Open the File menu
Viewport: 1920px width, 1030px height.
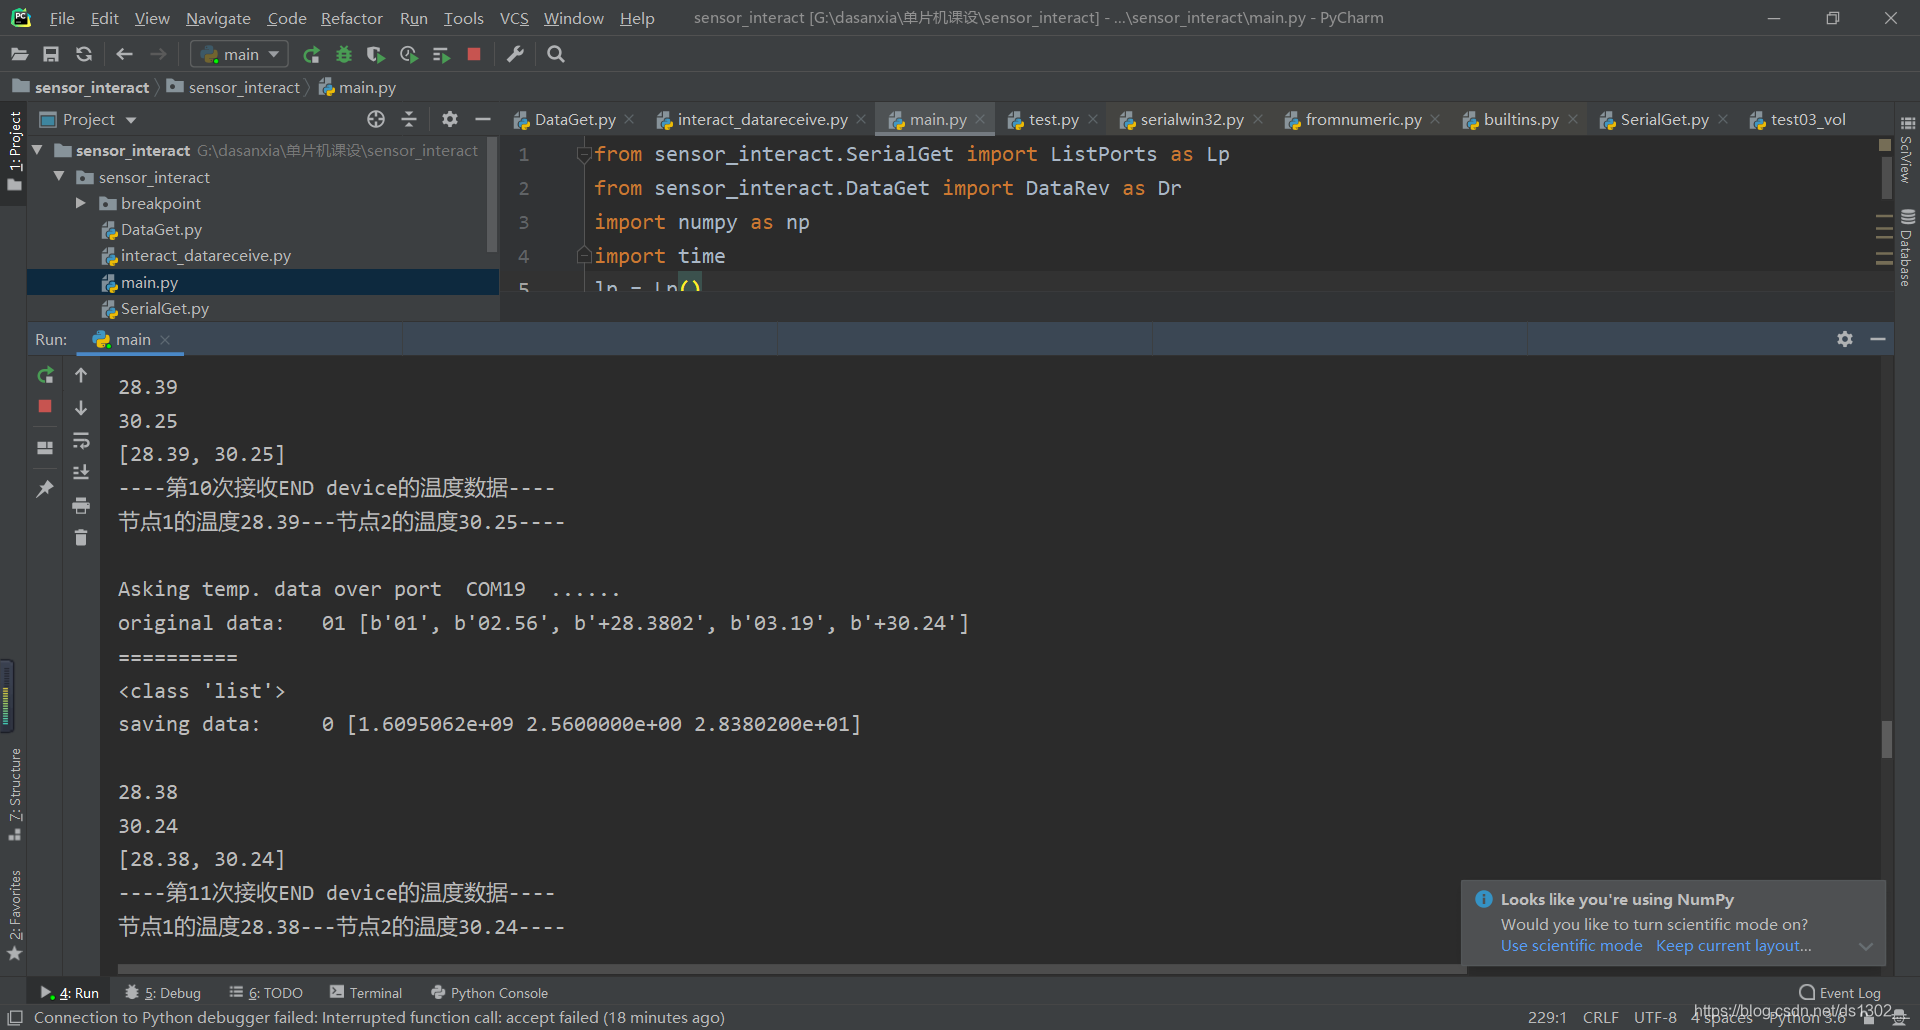[x=62, y=18]
